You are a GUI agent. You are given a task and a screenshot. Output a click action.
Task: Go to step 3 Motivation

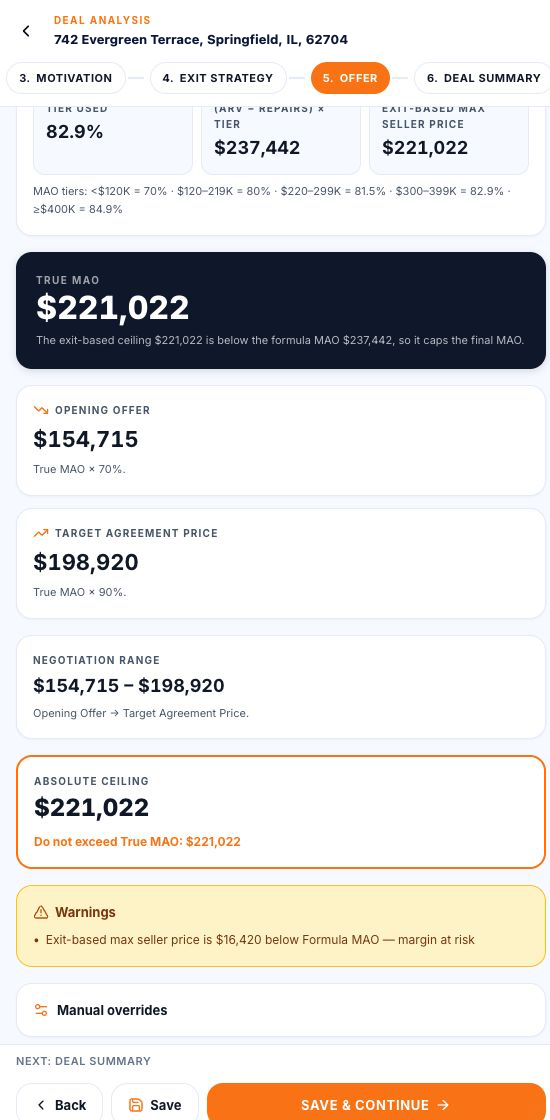(66, 78)
